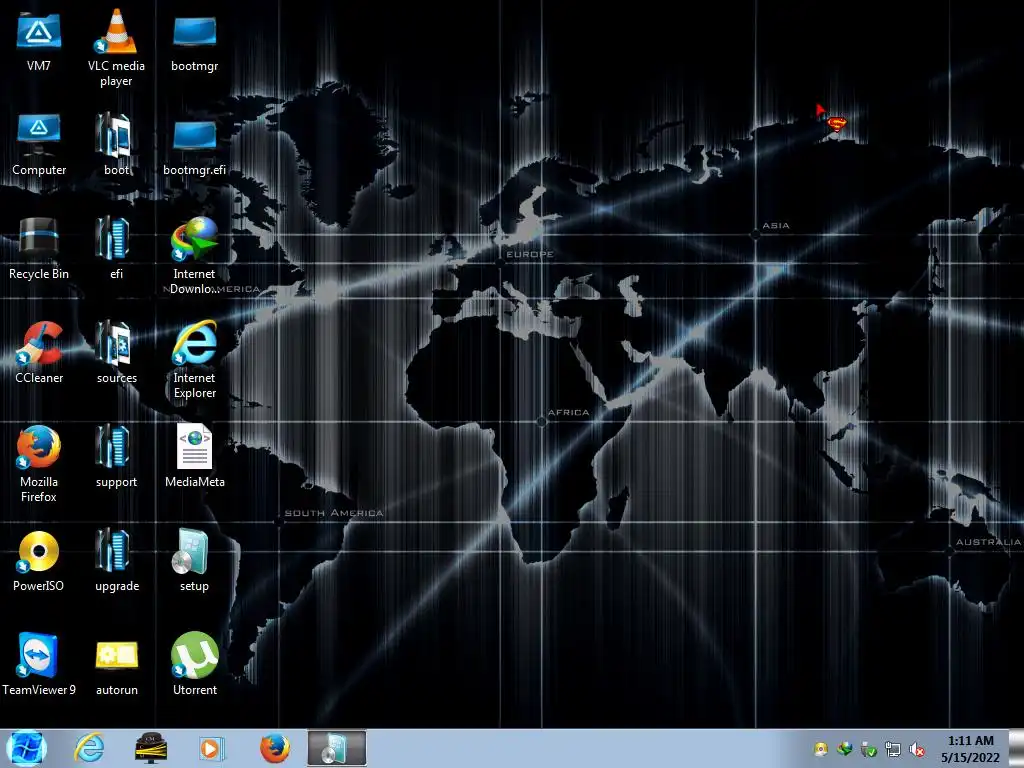
Task: Open the Windows Start menu orb
Action: [27, 748]
